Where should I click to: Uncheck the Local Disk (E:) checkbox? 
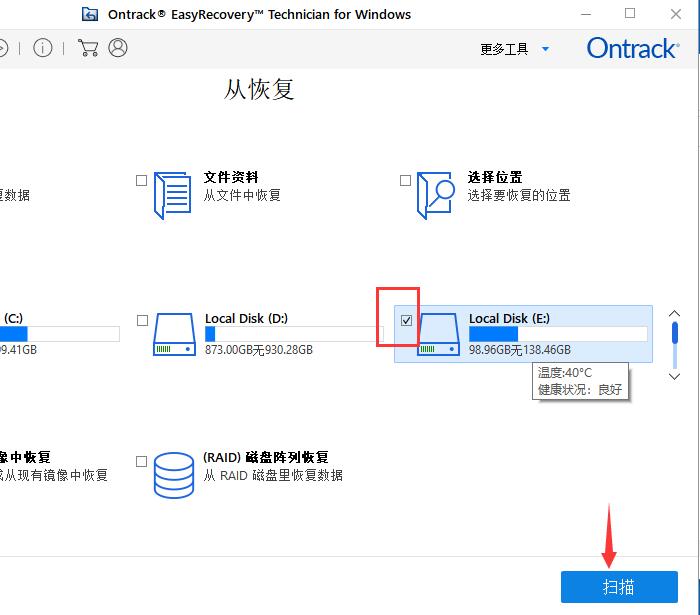pos(406,320)
